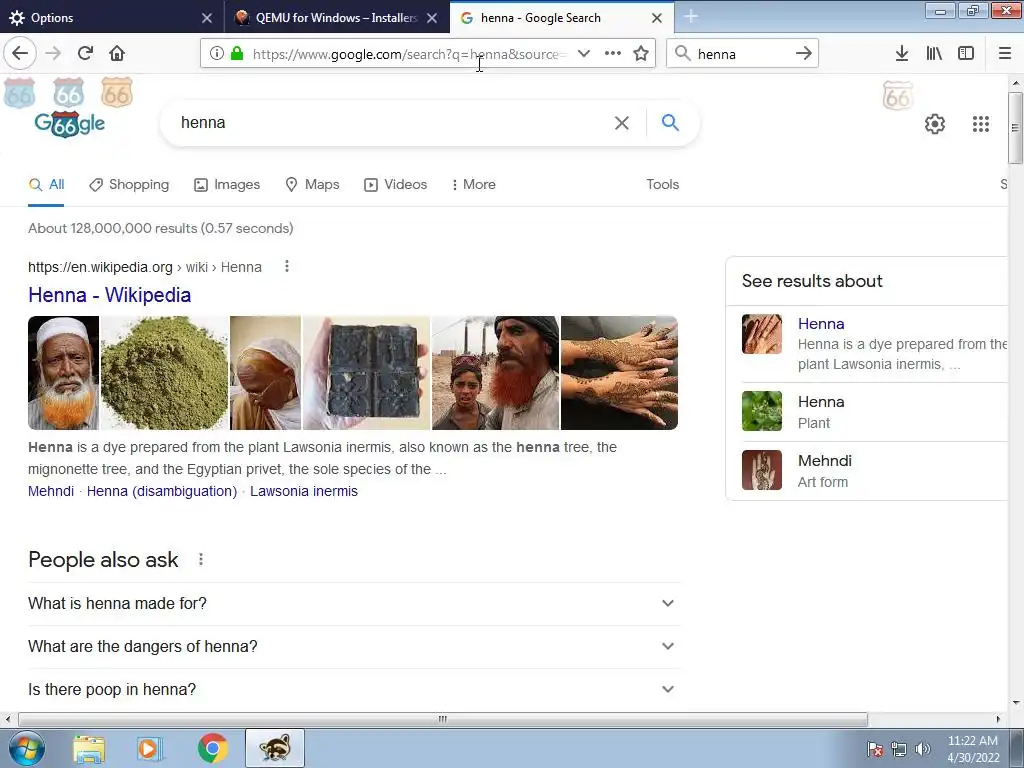View the secure connection padlock
The height and width of the screenshot is (768, 1024).
pos(237,54)
